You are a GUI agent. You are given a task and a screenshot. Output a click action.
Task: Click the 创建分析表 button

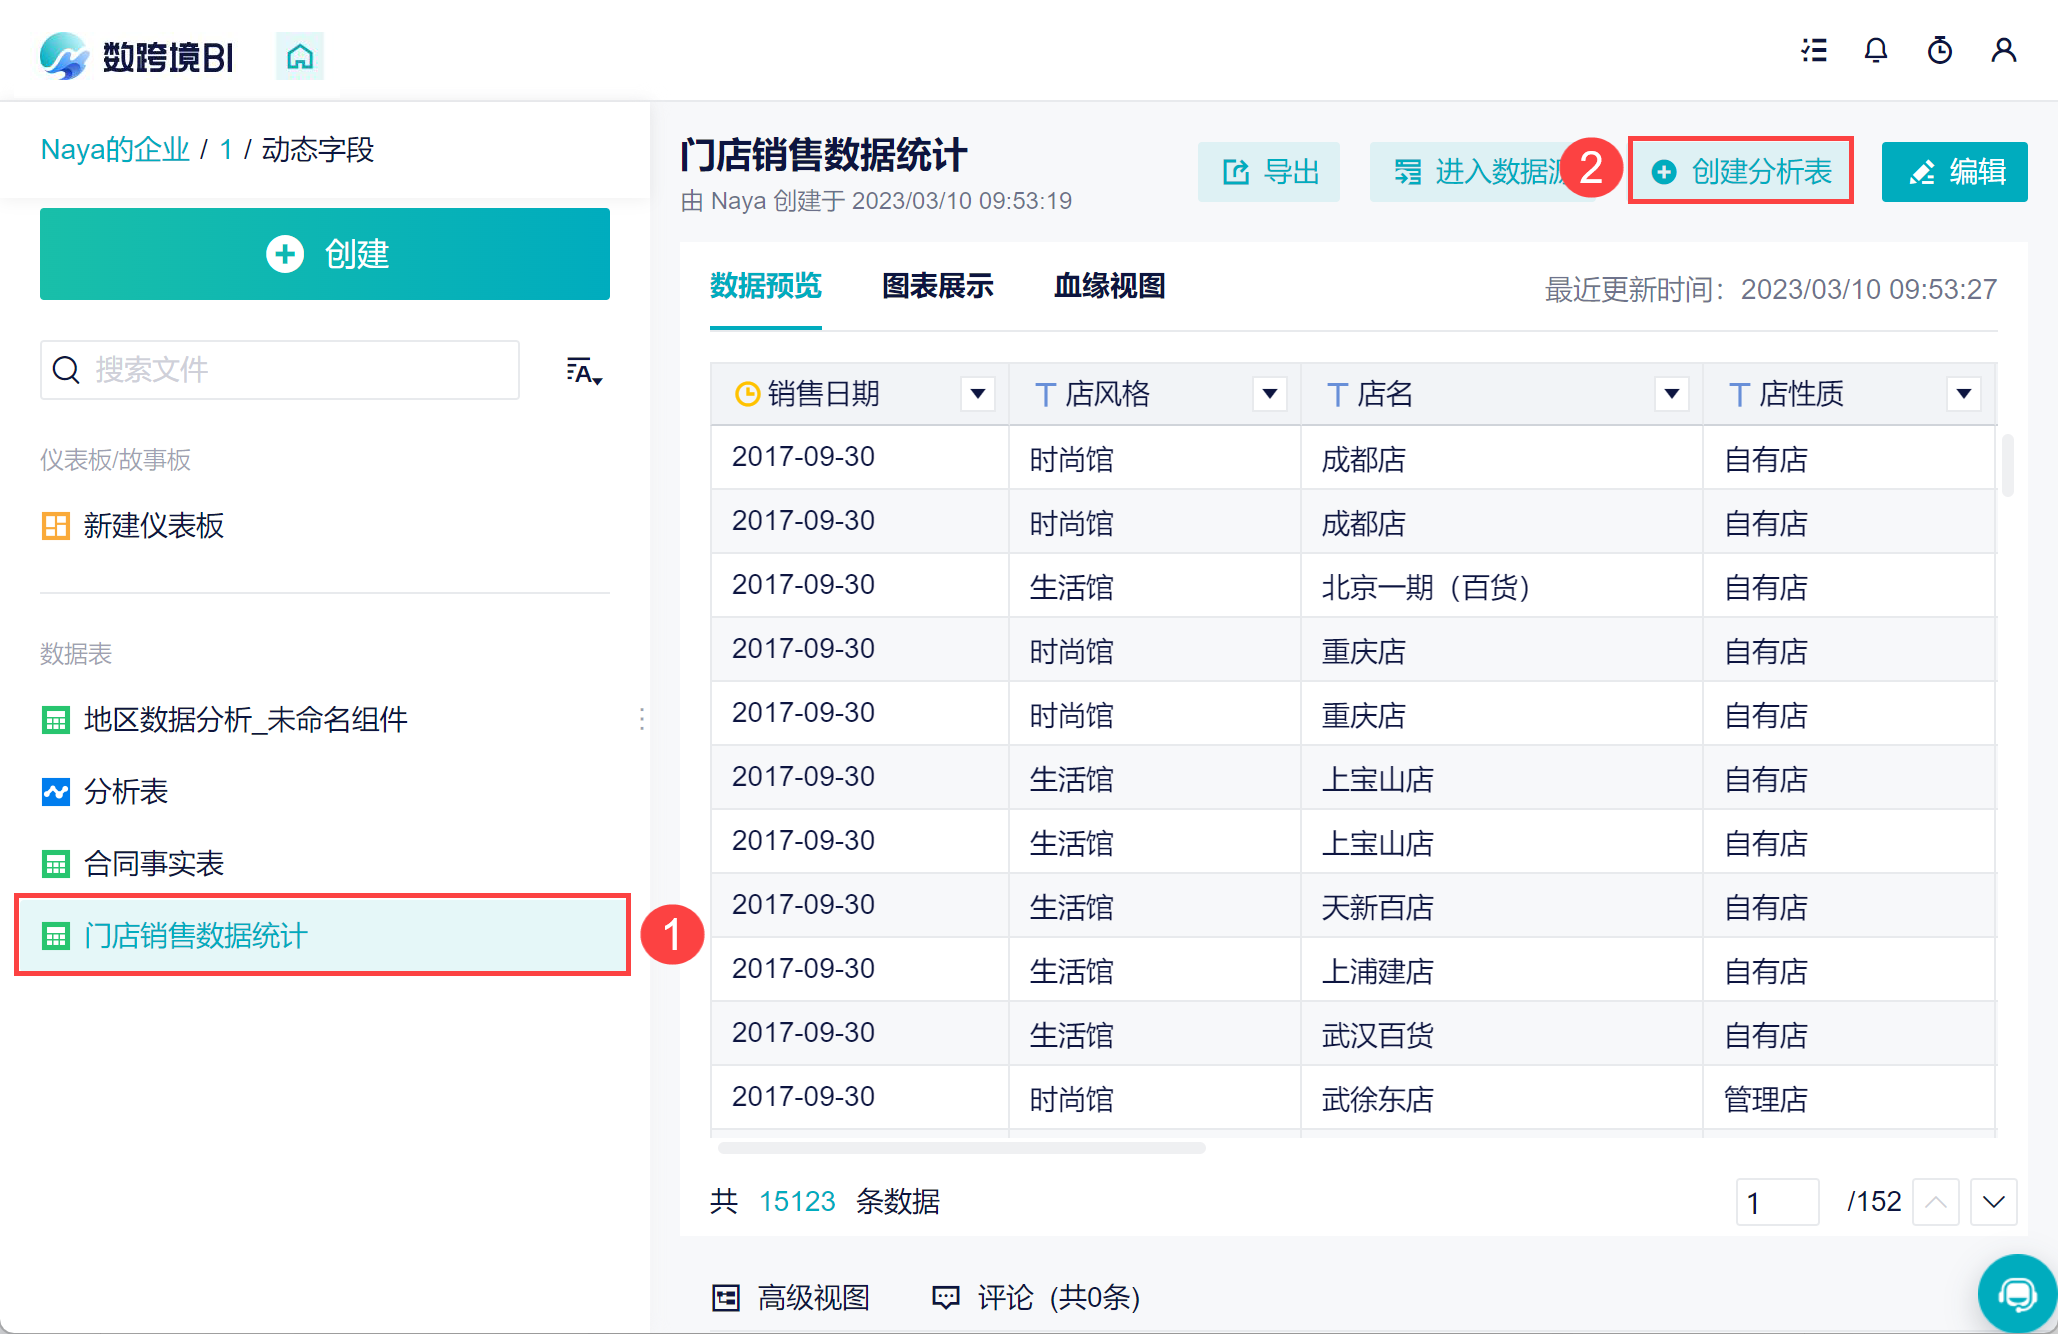point(1741,172)
